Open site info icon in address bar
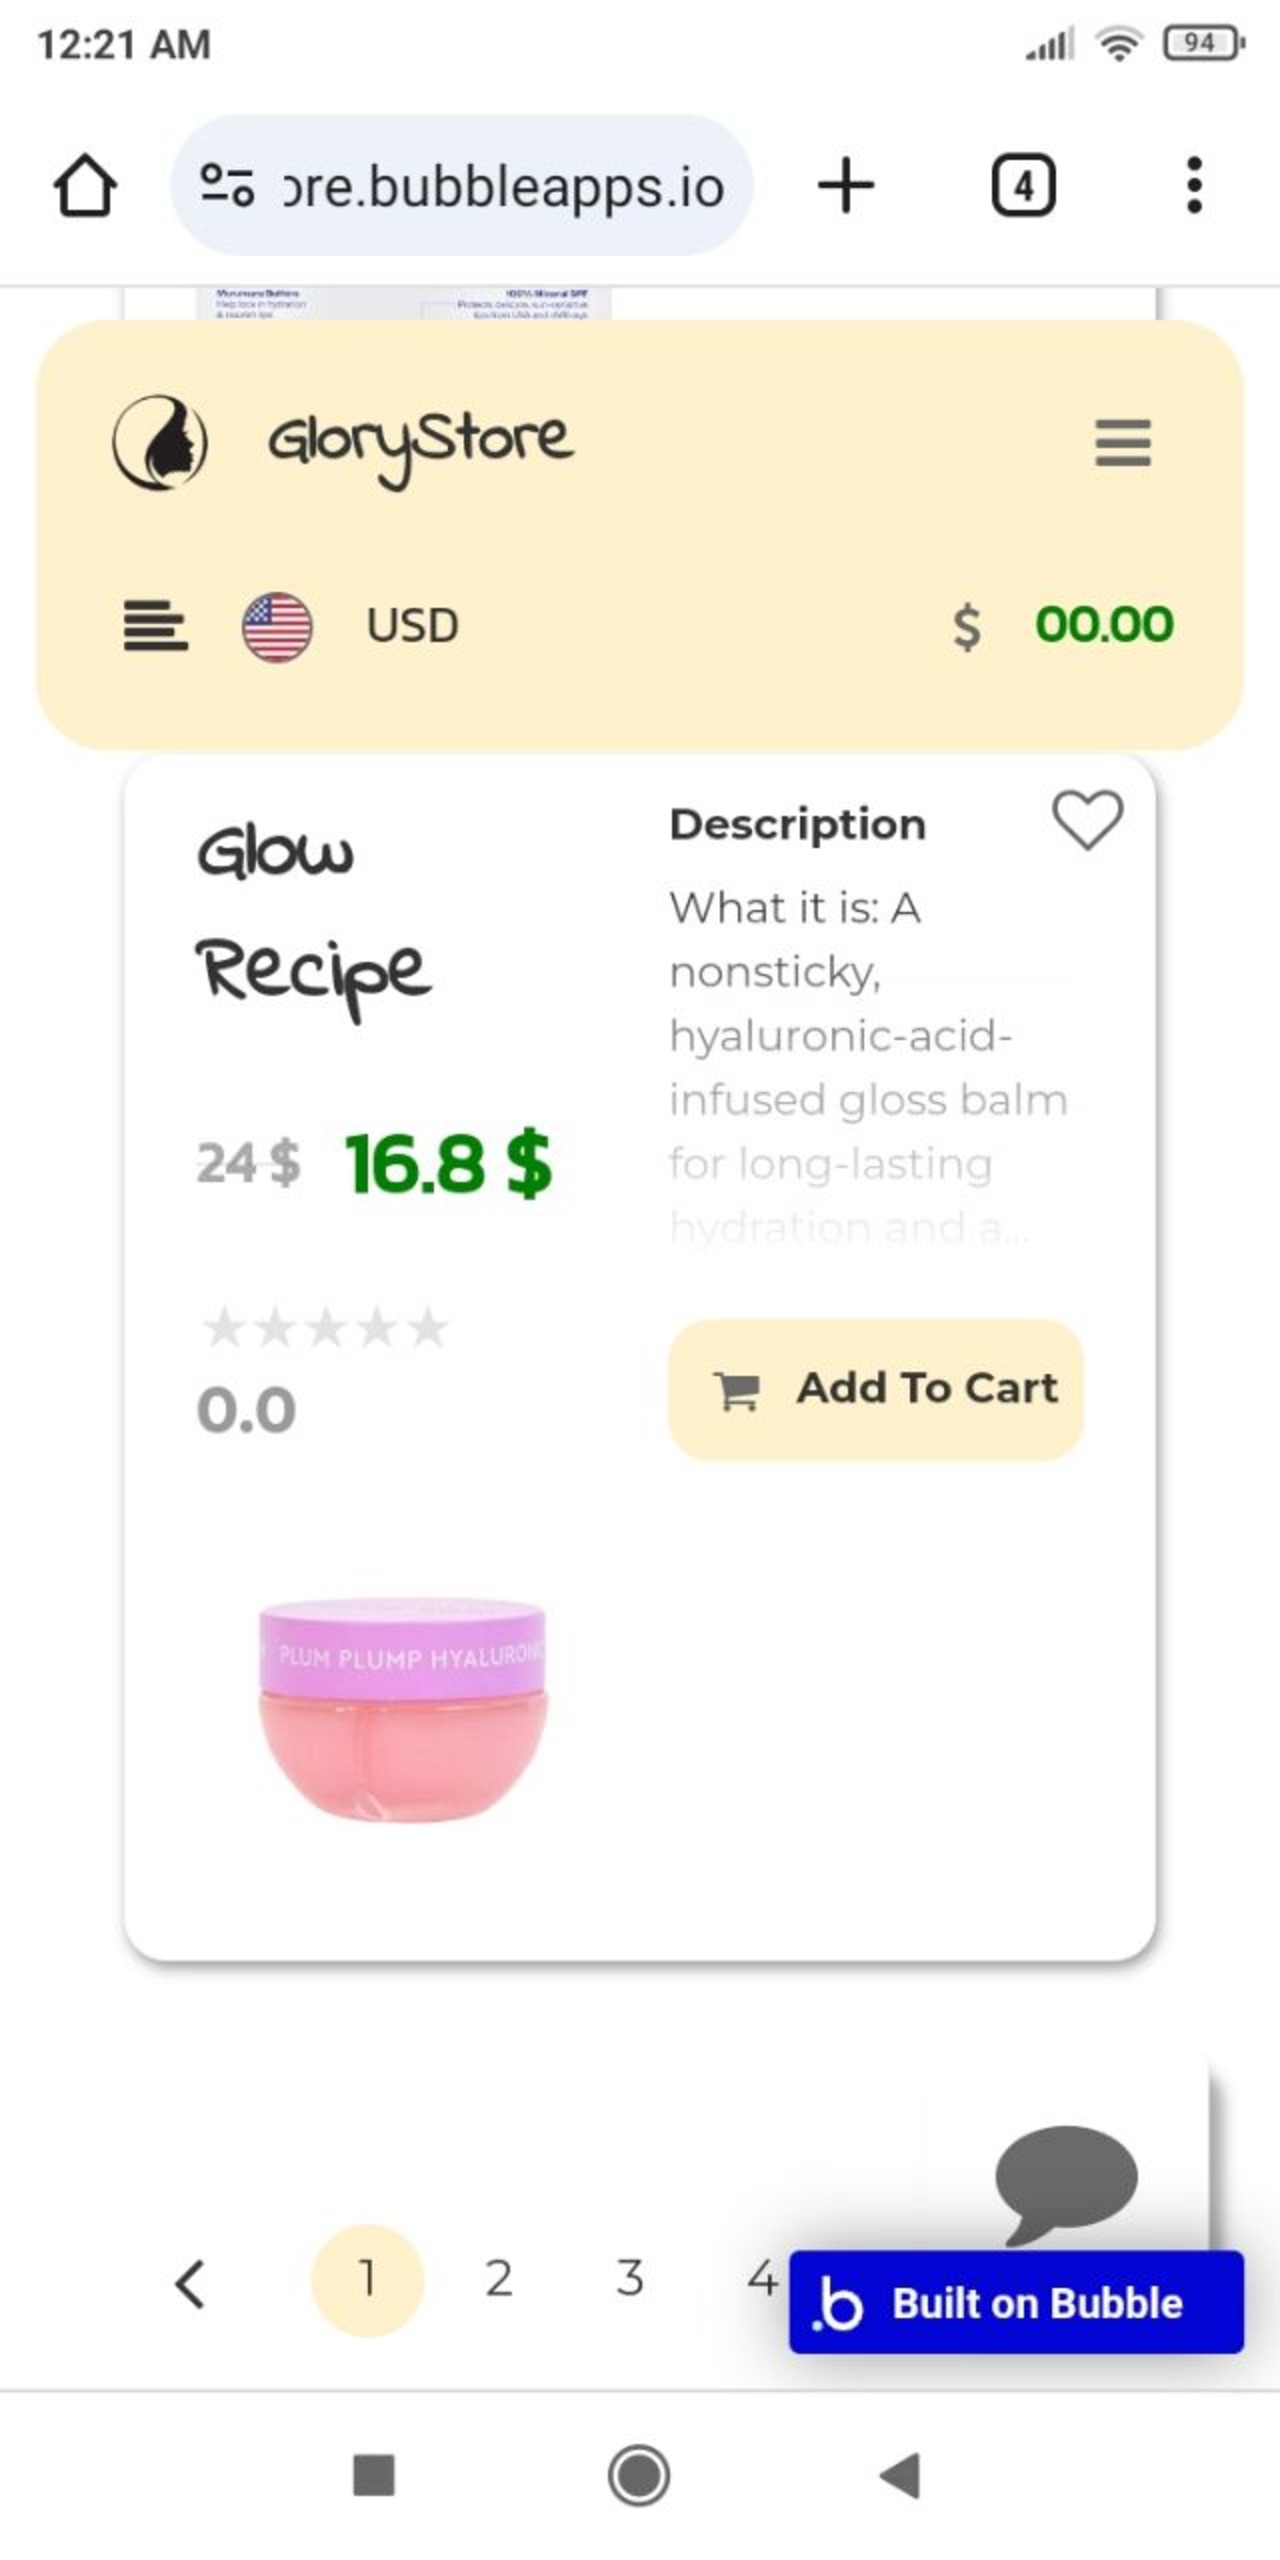This screenshot has width=1280, height=2560. 227,185
